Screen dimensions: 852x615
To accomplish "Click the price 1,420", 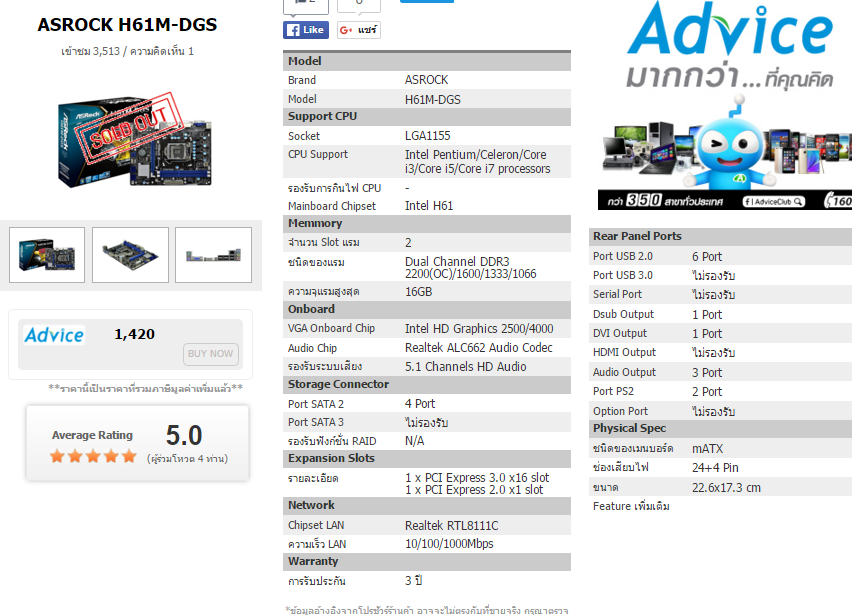I will click(134, 334).
